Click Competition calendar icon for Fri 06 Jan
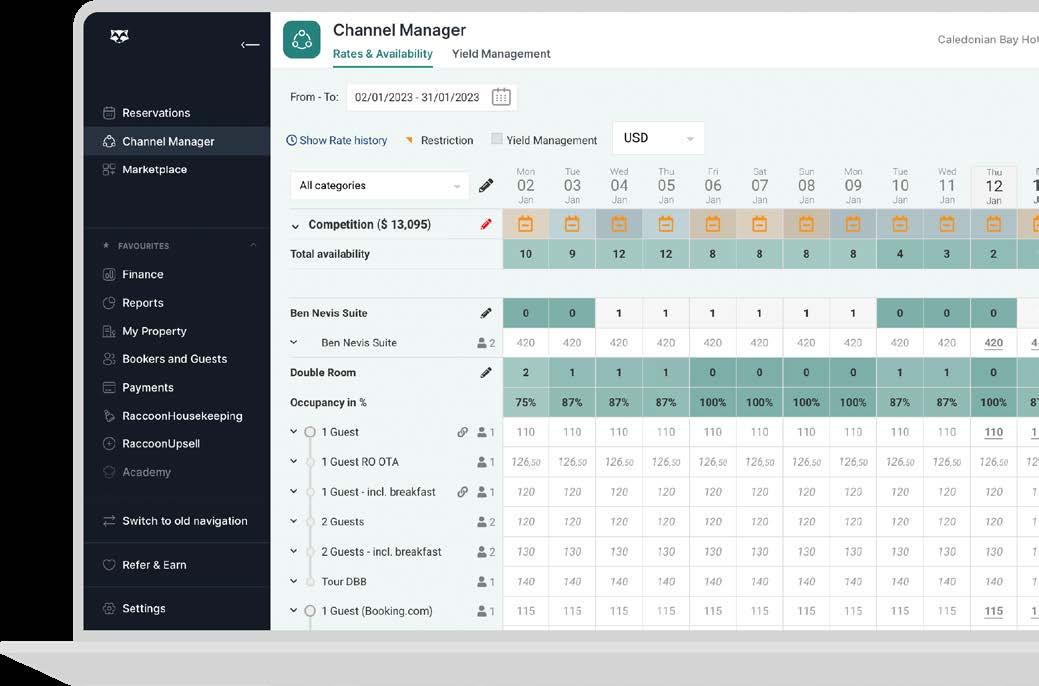The height and width of the screenshot is (686, 1039). coord(712,224)
